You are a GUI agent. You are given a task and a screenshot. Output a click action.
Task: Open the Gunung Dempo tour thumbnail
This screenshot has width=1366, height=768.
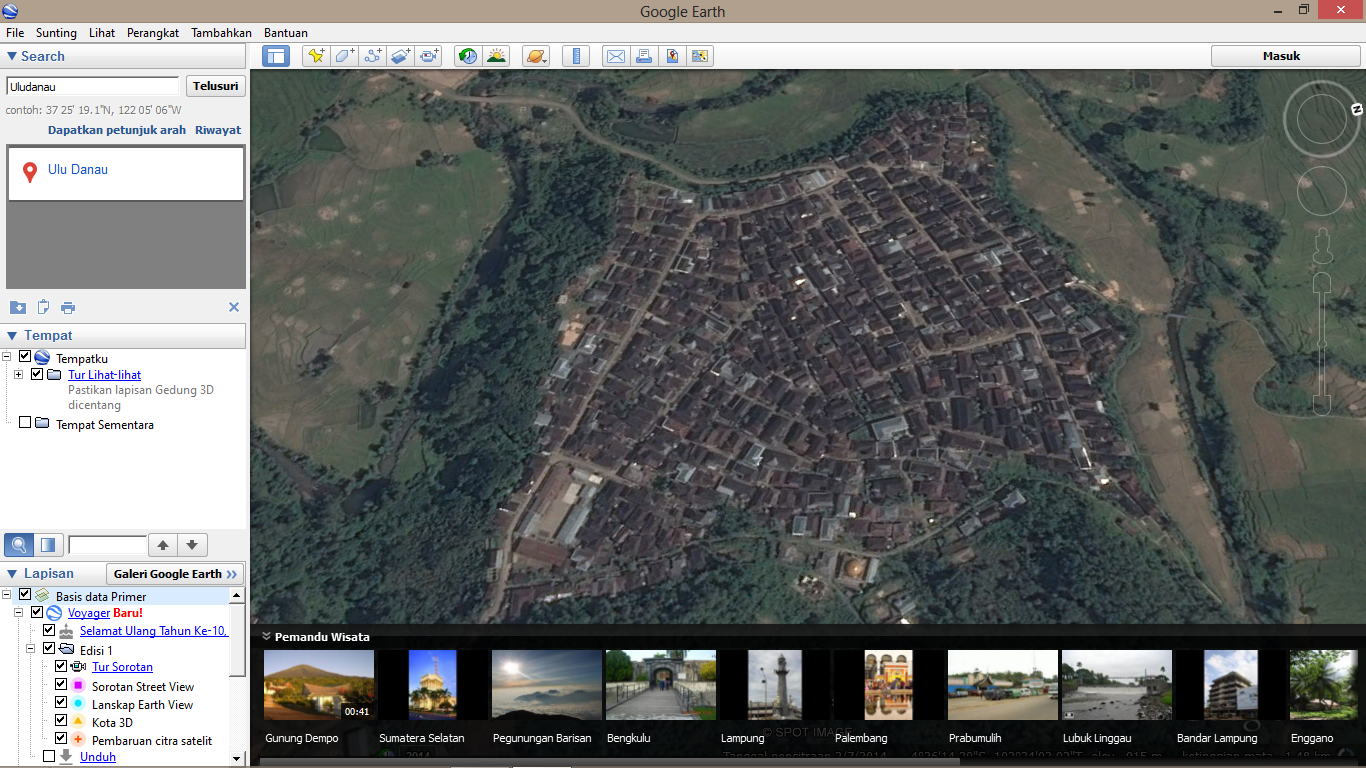[318, 685]
